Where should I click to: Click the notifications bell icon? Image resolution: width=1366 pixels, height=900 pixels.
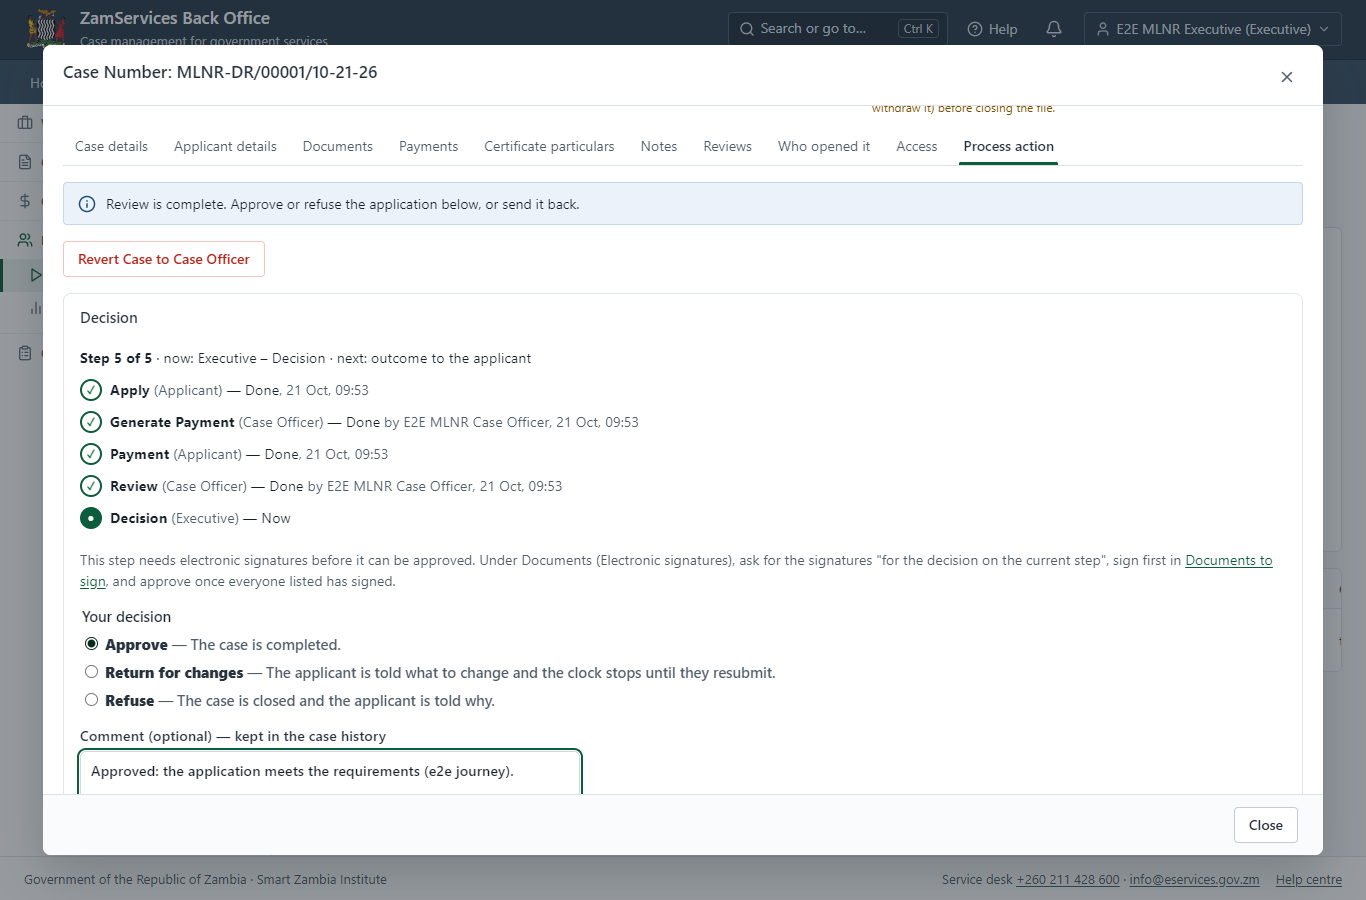[1054, 29]
